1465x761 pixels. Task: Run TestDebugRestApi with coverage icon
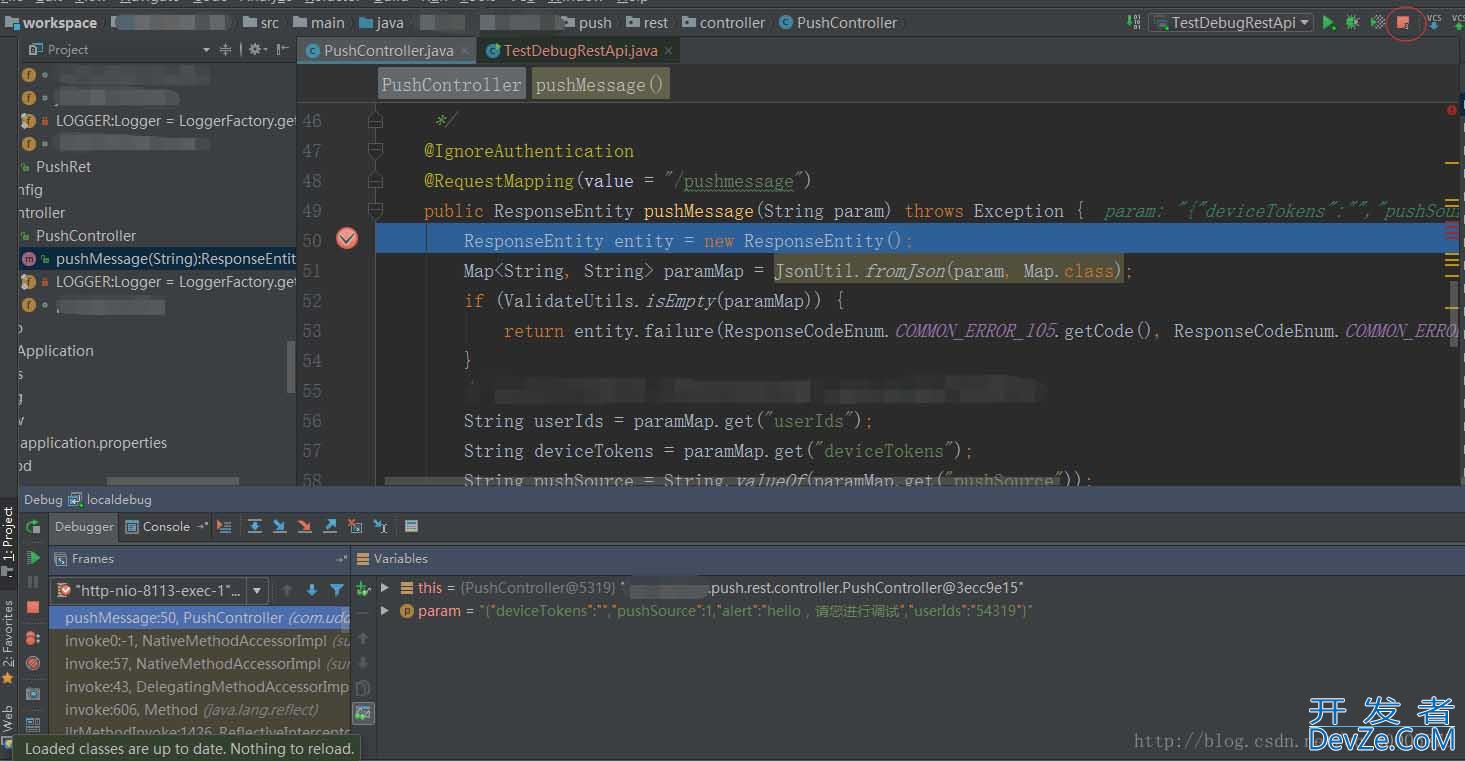pyautogui.click(x=1378, y=22)
